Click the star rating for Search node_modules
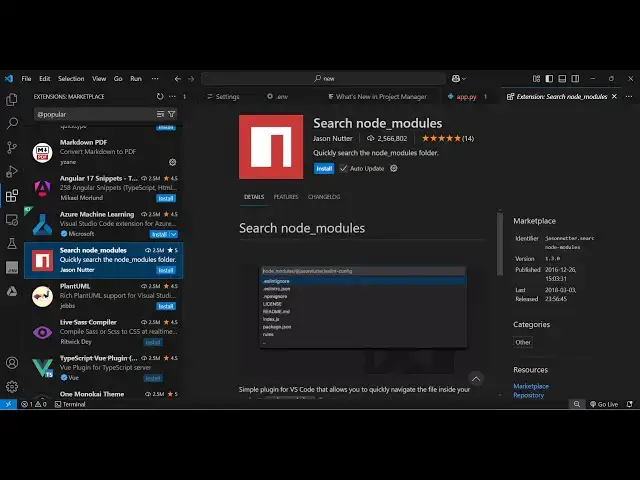The image size is (640, 480). click(x=448, y=138)
